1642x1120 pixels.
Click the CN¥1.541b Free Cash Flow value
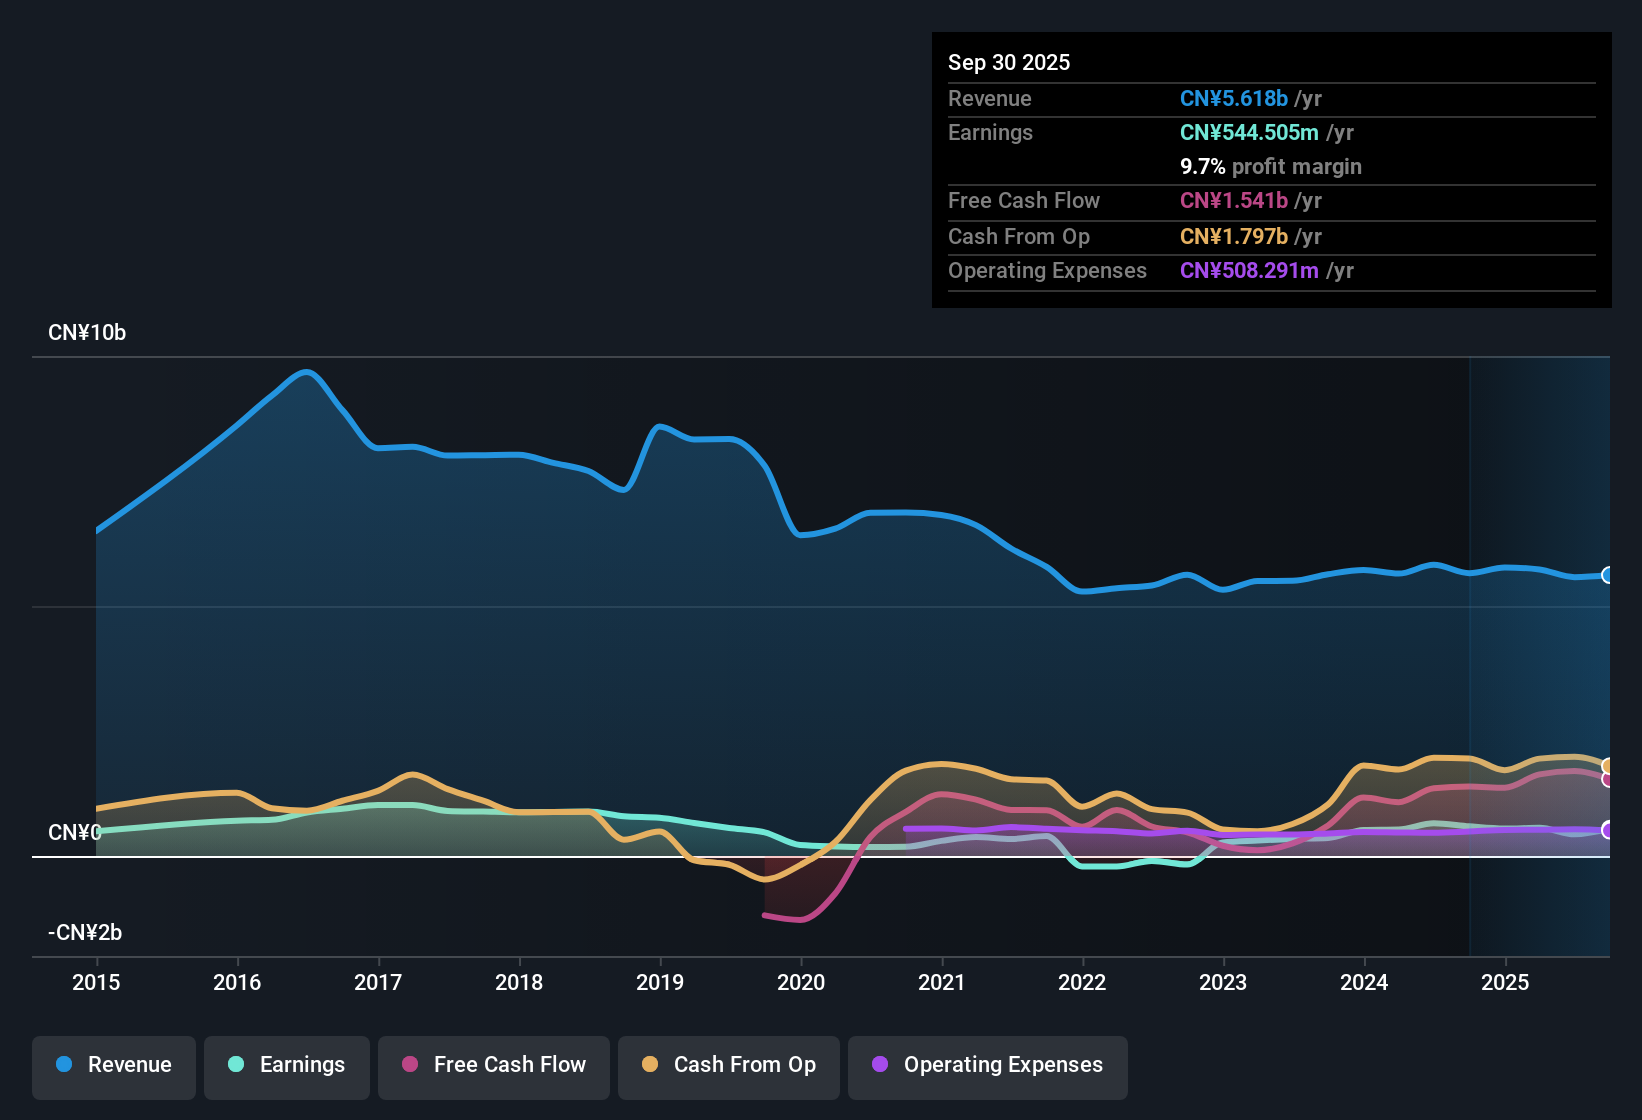(x=1233, y=200)
